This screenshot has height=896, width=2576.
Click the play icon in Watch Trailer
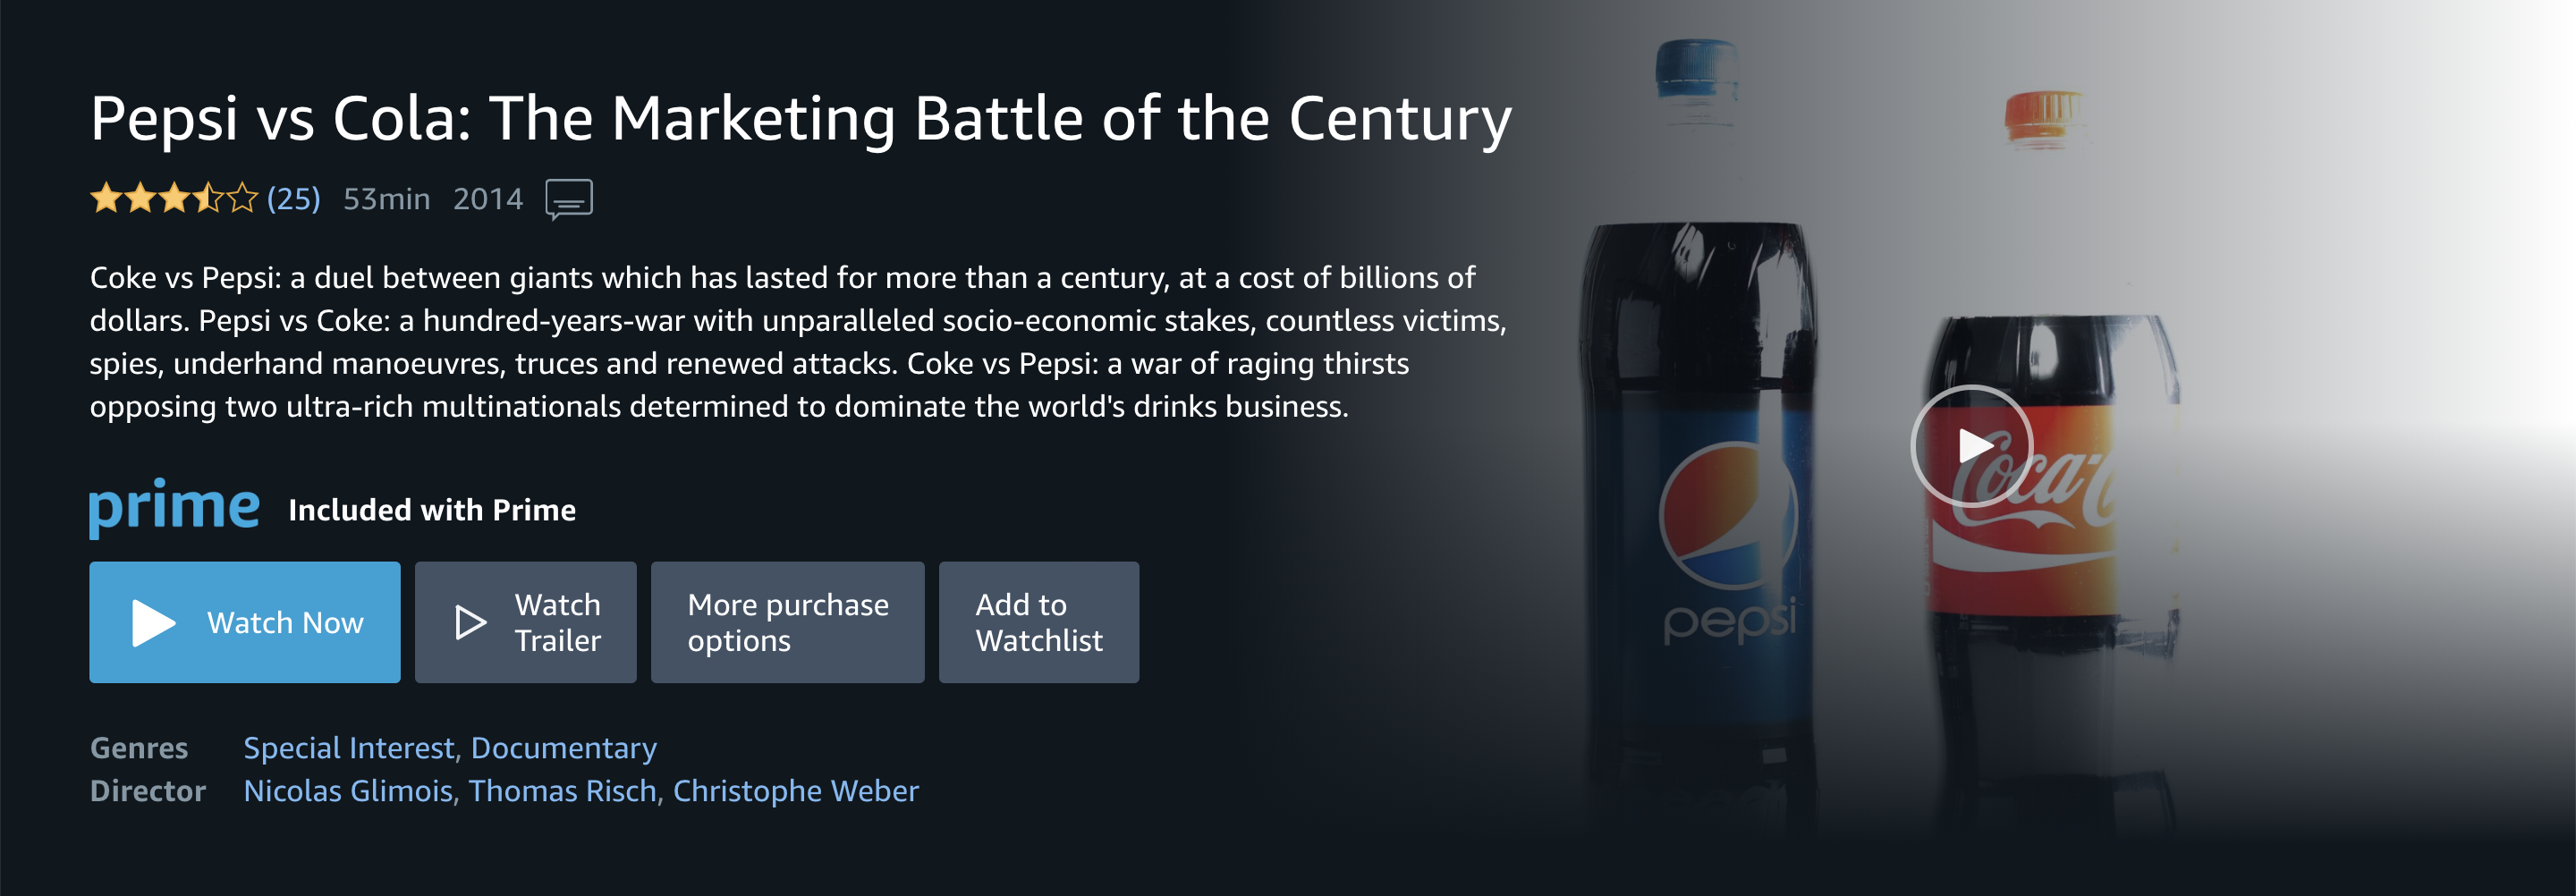[469, 622]
